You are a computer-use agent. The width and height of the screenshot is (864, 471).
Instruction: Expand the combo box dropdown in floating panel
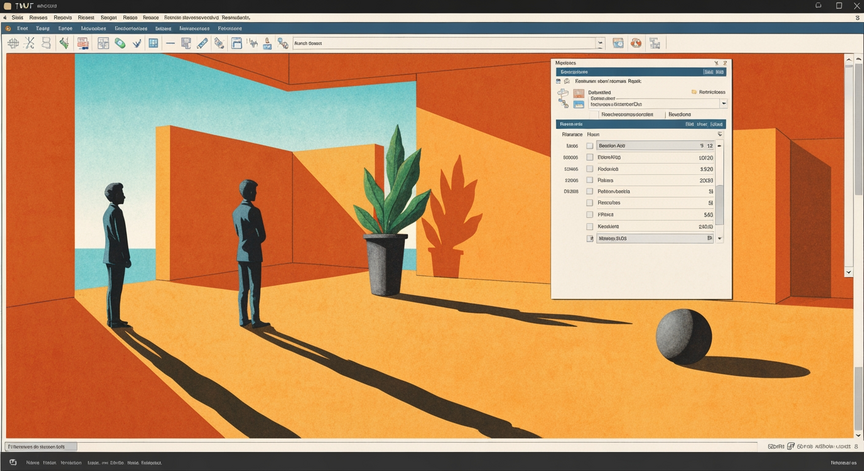coord(723,104)
